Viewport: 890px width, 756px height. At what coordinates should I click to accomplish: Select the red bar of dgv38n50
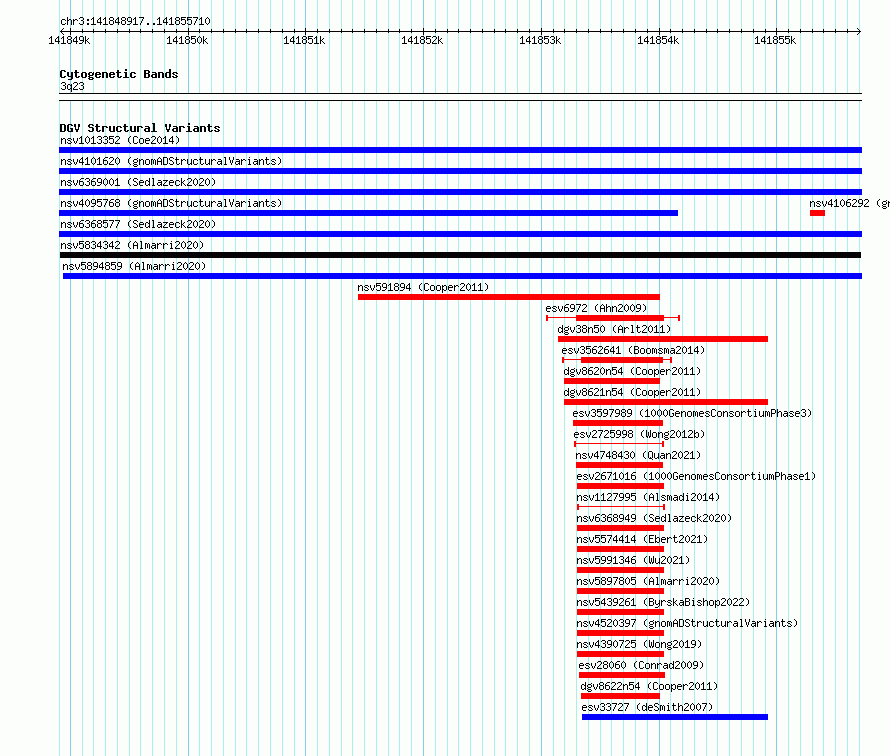click(663, 339)
